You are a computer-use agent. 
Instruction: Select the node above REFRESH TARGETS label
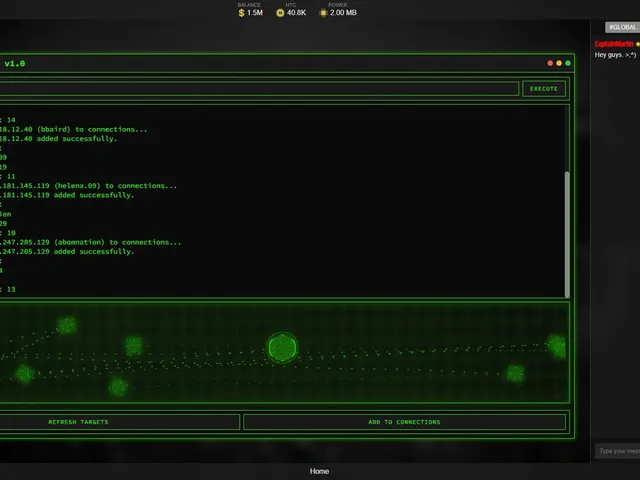point(24,373)
